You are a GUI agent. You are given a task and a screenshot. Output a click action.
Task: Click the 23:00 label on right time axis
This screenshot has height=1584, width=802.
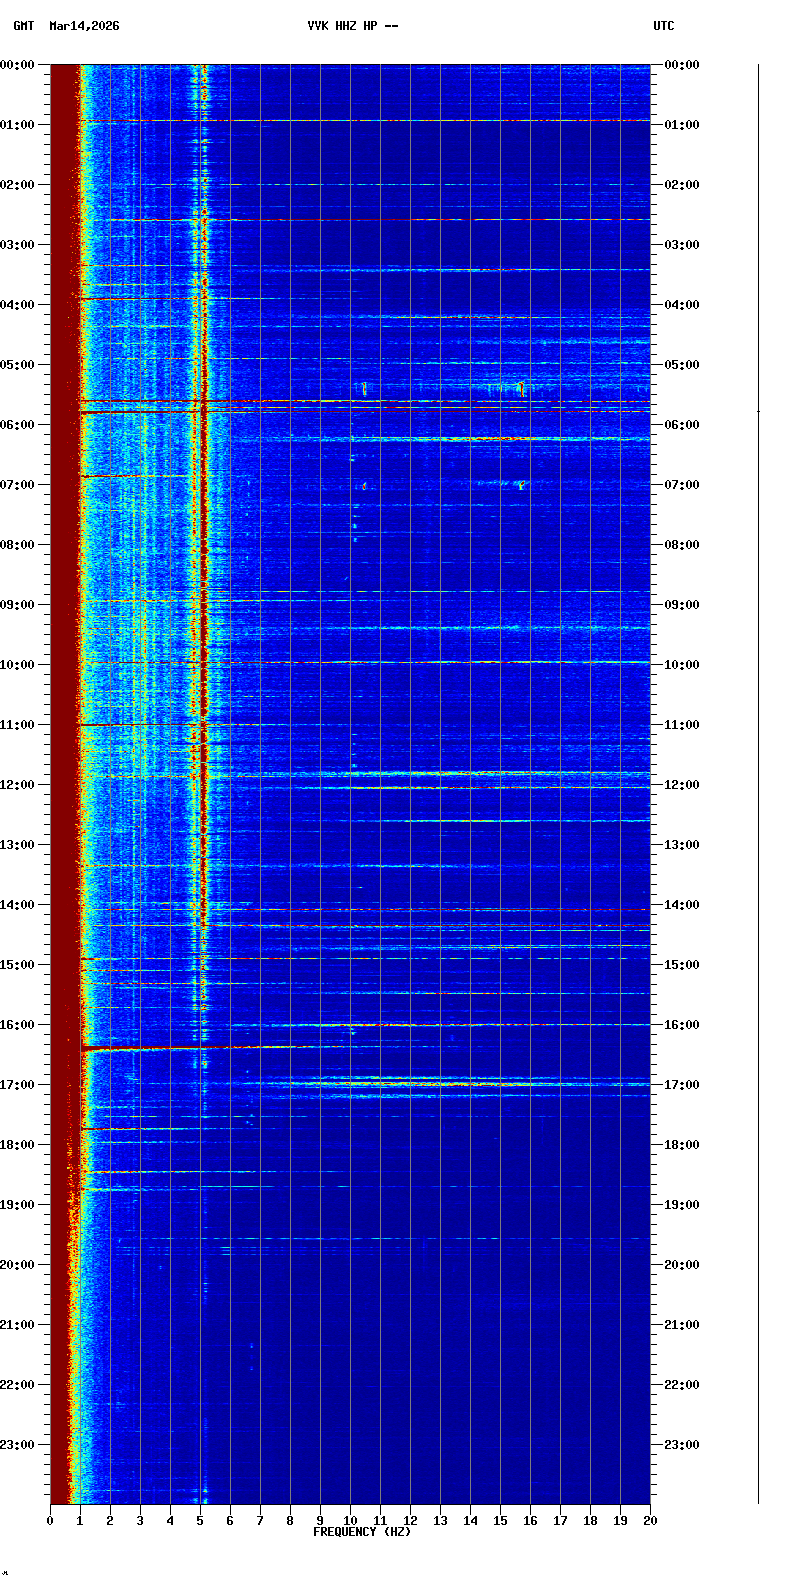pyautogui.click(x=683, y=1445)
